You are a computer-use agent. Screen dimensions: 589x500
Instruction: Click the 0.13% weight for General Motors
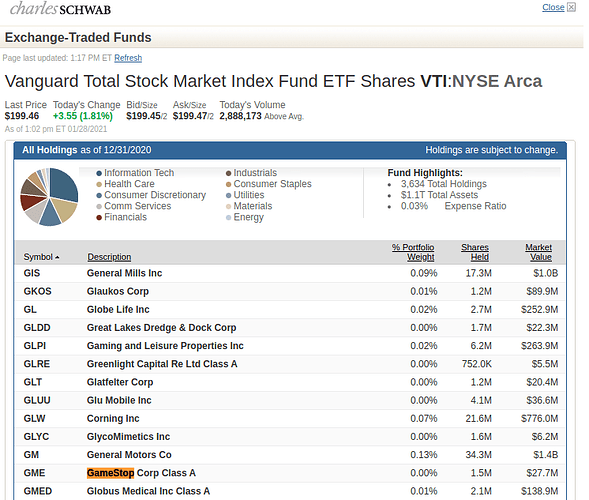(424, 455)
